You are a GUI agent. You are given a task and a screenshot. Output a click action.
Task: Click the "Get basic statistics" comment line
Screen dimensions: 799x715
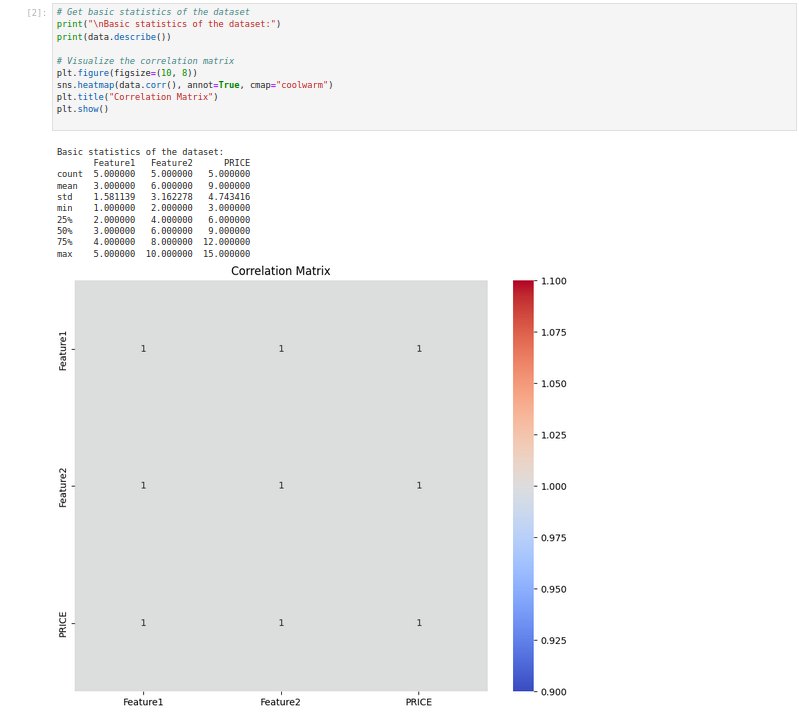click(153, 12)
